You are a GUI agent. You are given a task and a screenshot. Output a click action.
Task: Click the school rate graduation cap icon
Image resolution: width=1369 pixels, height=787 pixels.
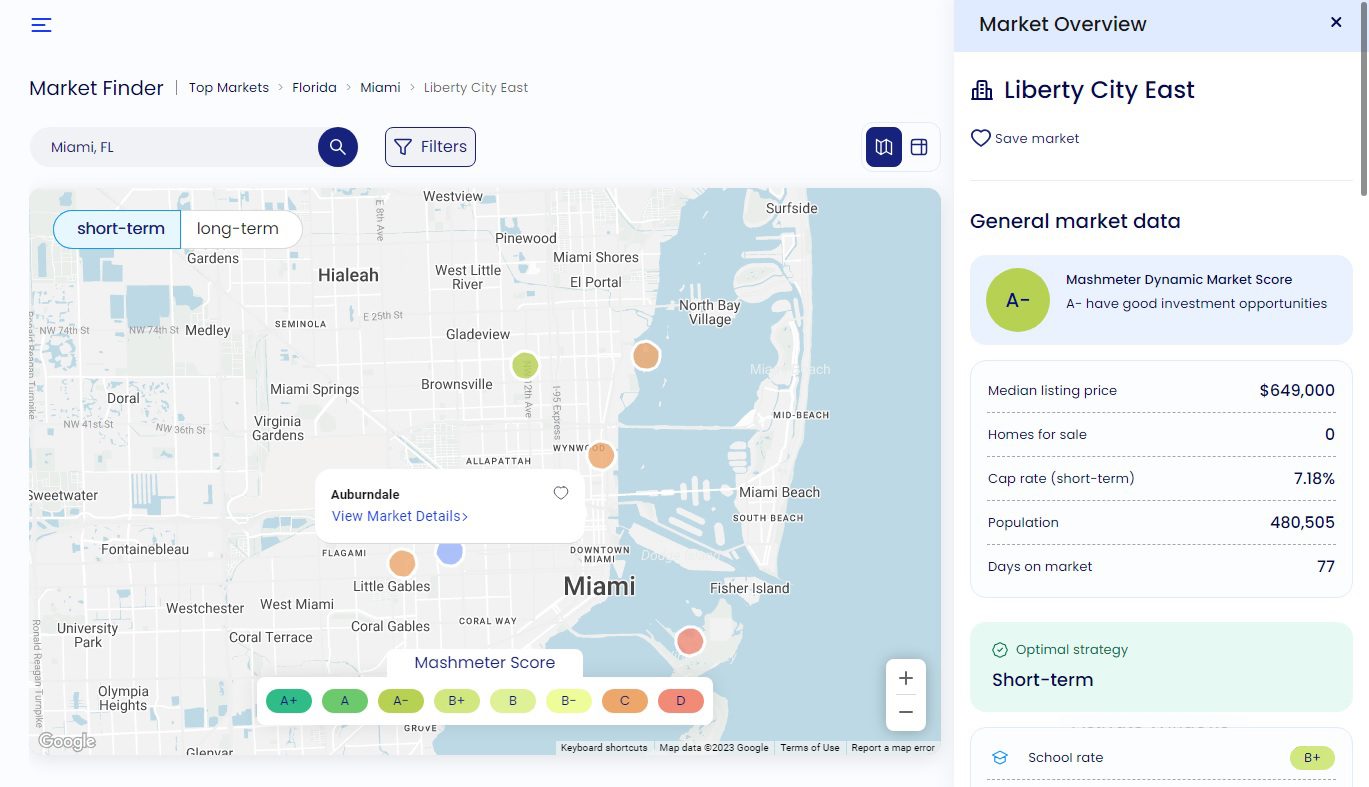[x=1000, y=757]
